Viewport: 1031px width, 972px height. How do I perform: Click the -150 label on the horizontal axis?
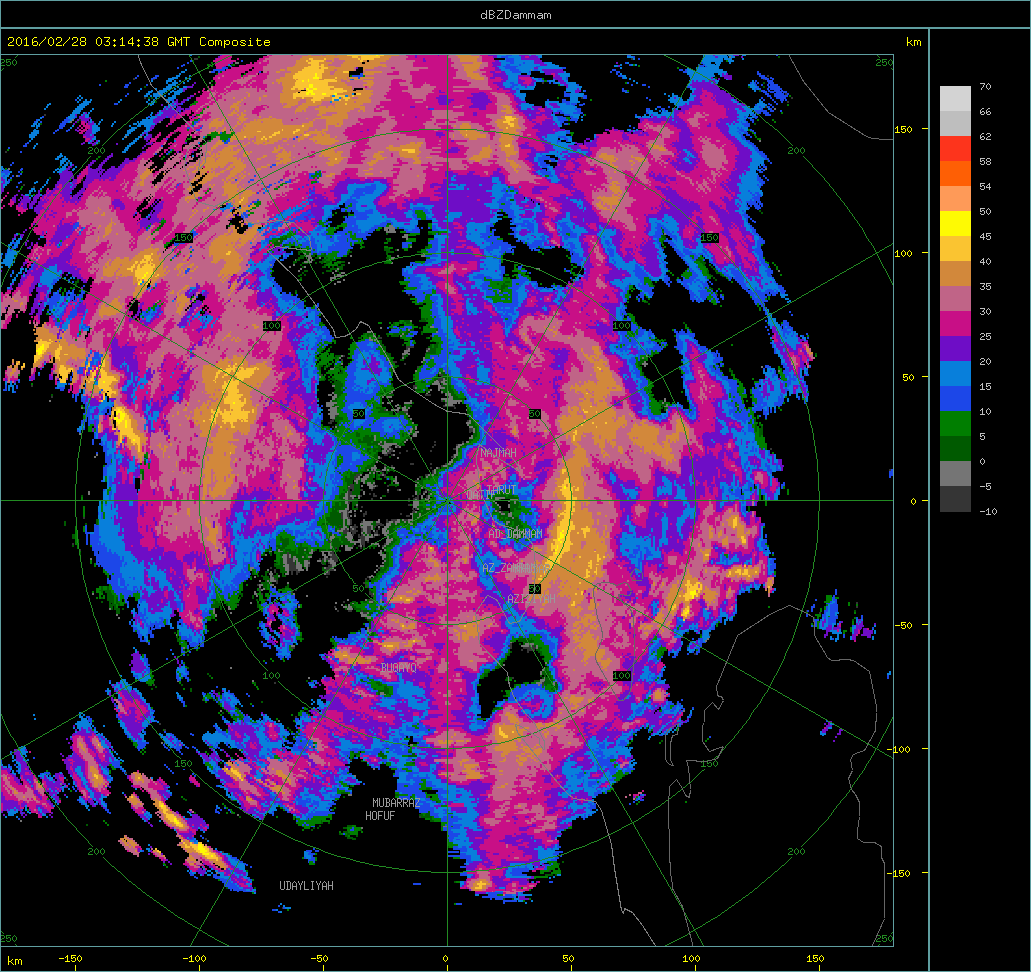coord(70,958)
